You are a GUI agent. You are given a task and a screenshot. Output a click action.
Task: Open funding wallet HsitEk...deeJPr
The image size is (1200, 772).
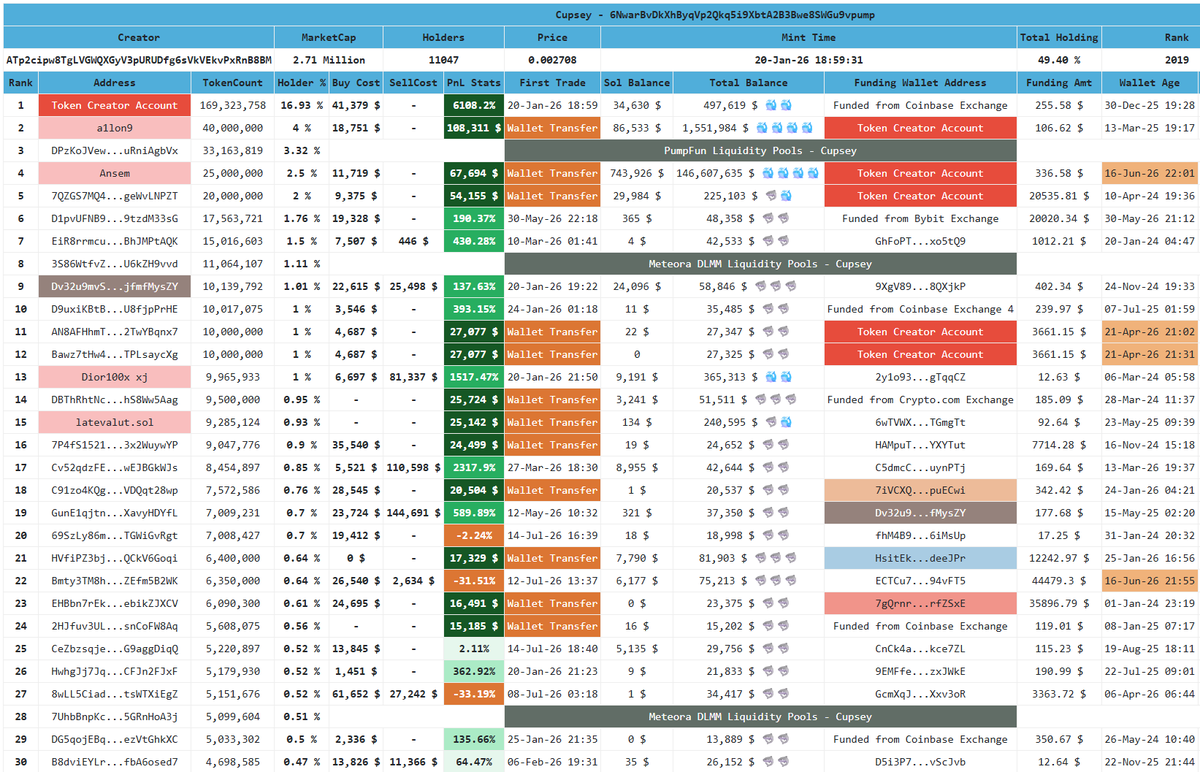(920, 558)
